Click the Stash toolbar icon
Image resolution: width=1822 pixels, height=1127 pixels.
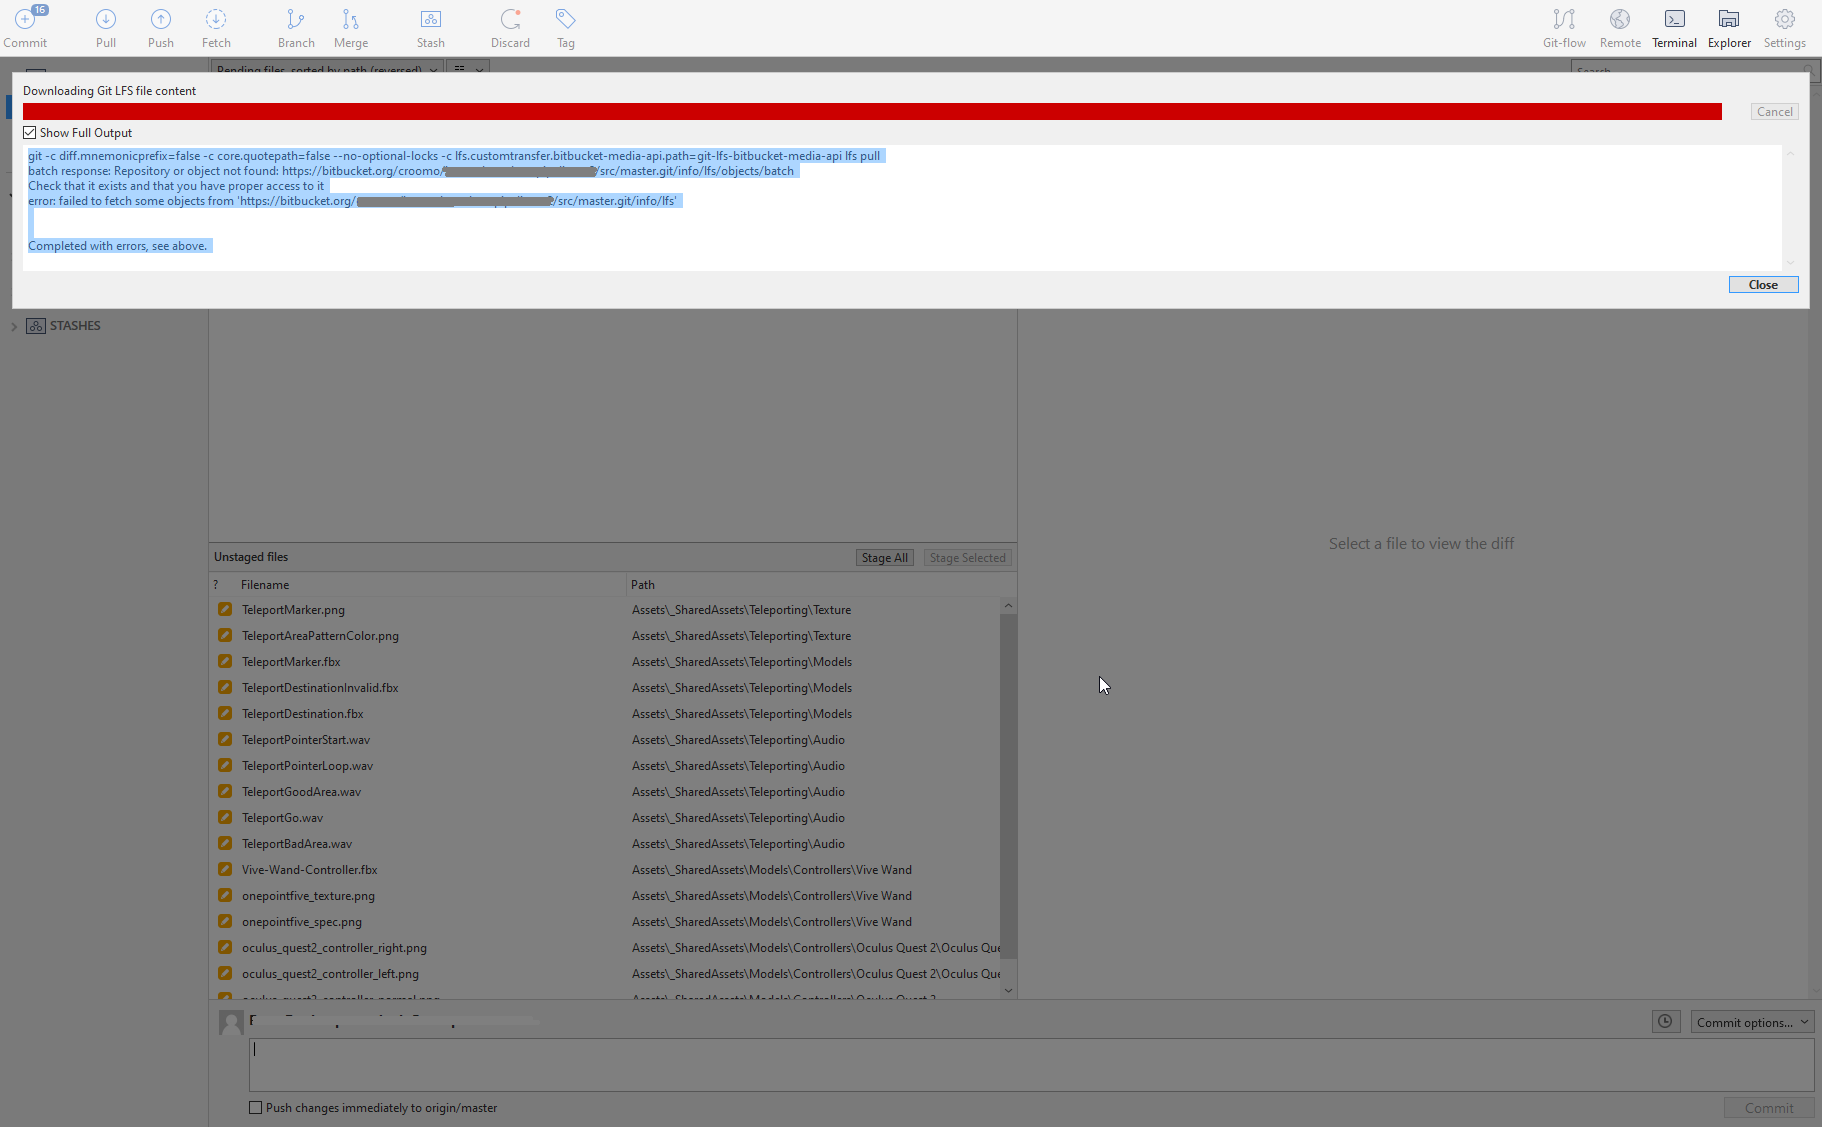click(431, 27)
